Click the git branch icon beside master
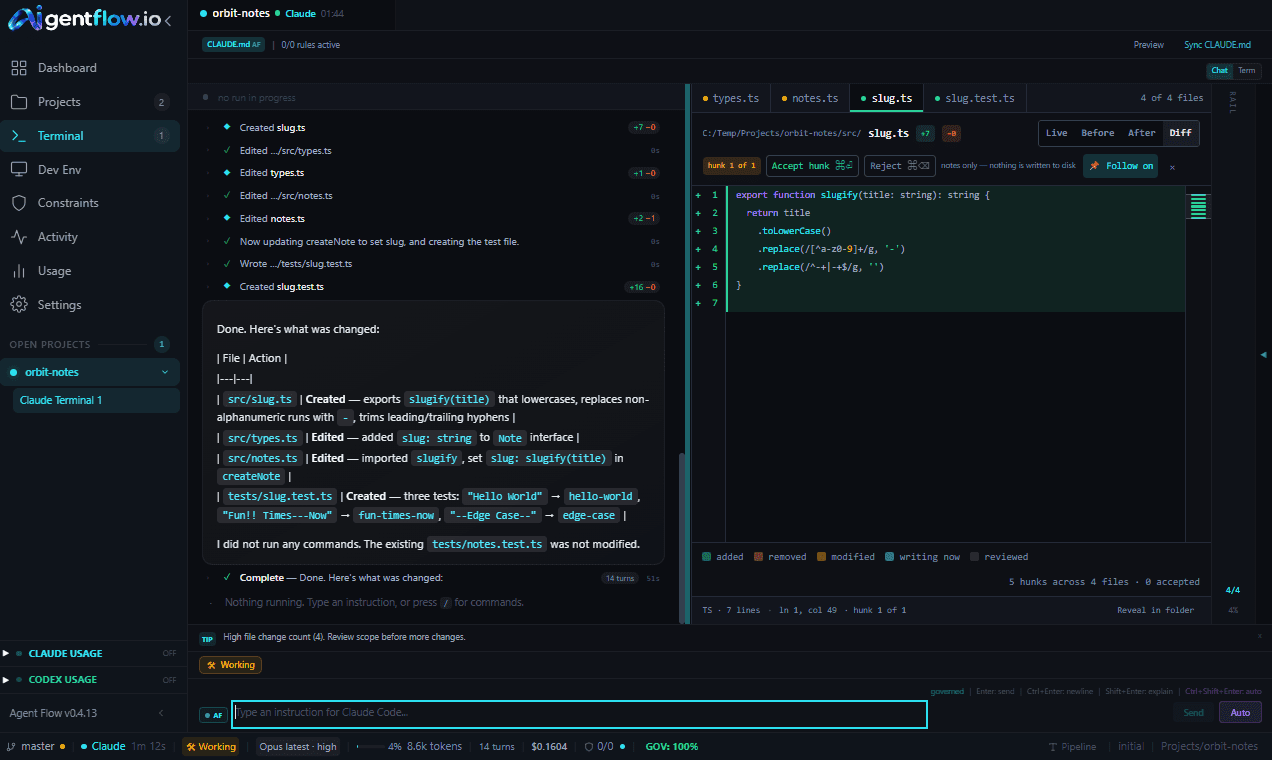 [11, 747]
